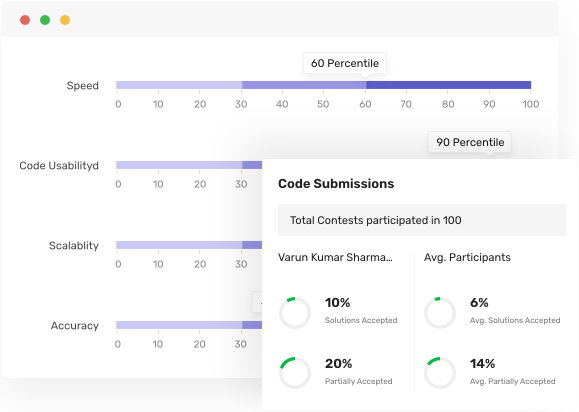
Task: Open Varun Kumar Sharma name heading
Action: [x=335, y=257]
